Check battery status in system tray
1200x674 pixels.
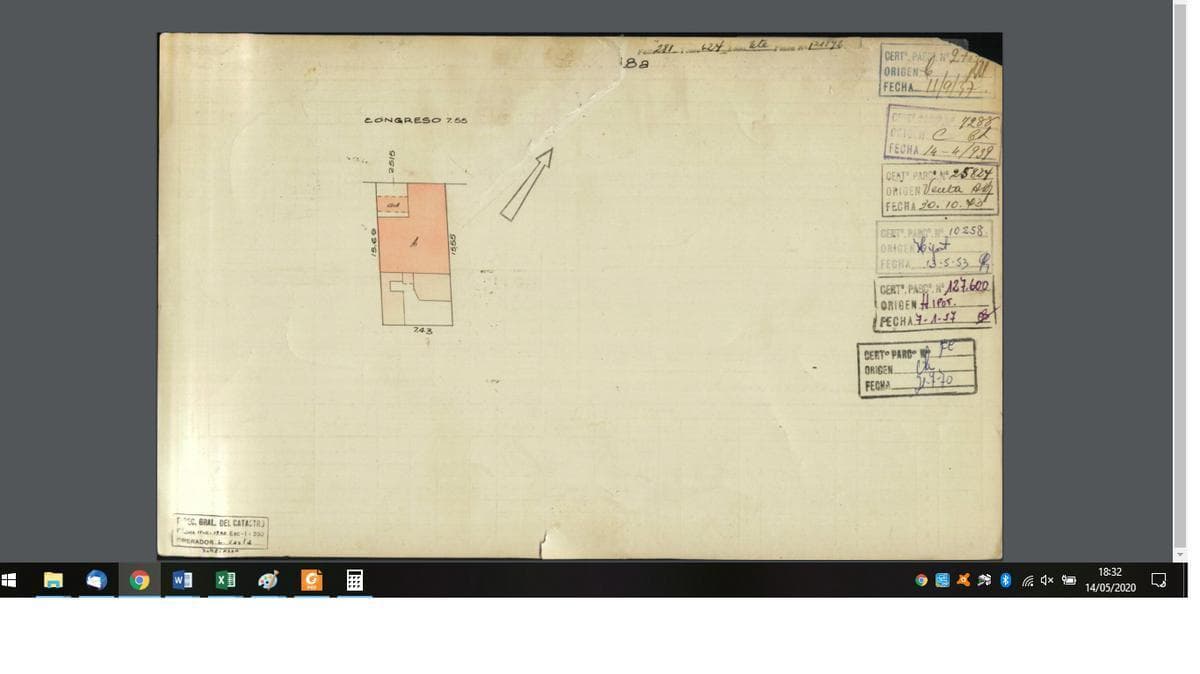1069,580
